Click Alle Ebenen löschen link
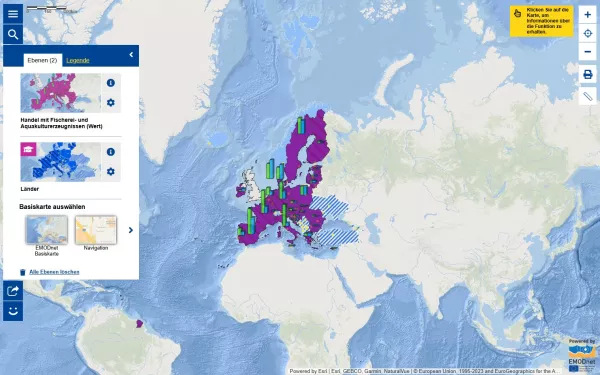 [x=54, y=272]
